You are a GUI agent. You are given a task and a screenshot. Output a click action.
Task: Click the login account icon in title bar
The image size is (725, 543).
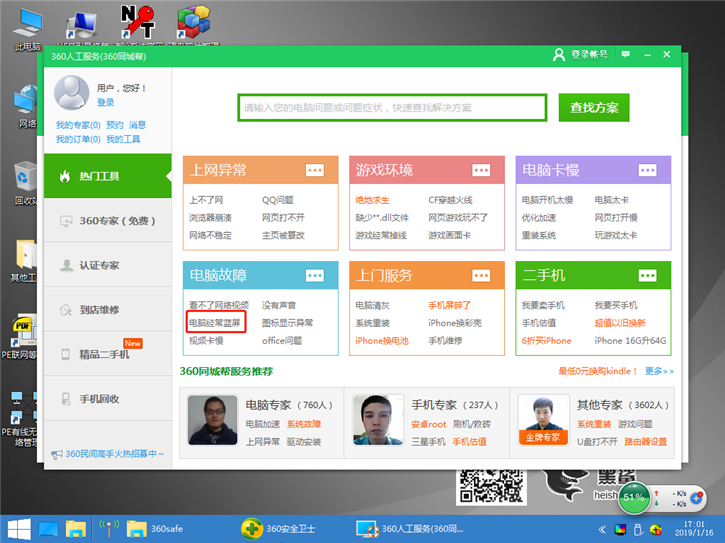[559, 55]
